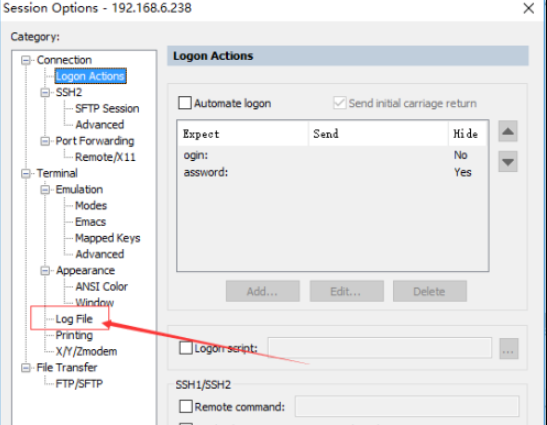547x425 pixels.
Task: Select the SSH2 category label
Action: pos(69,92)
